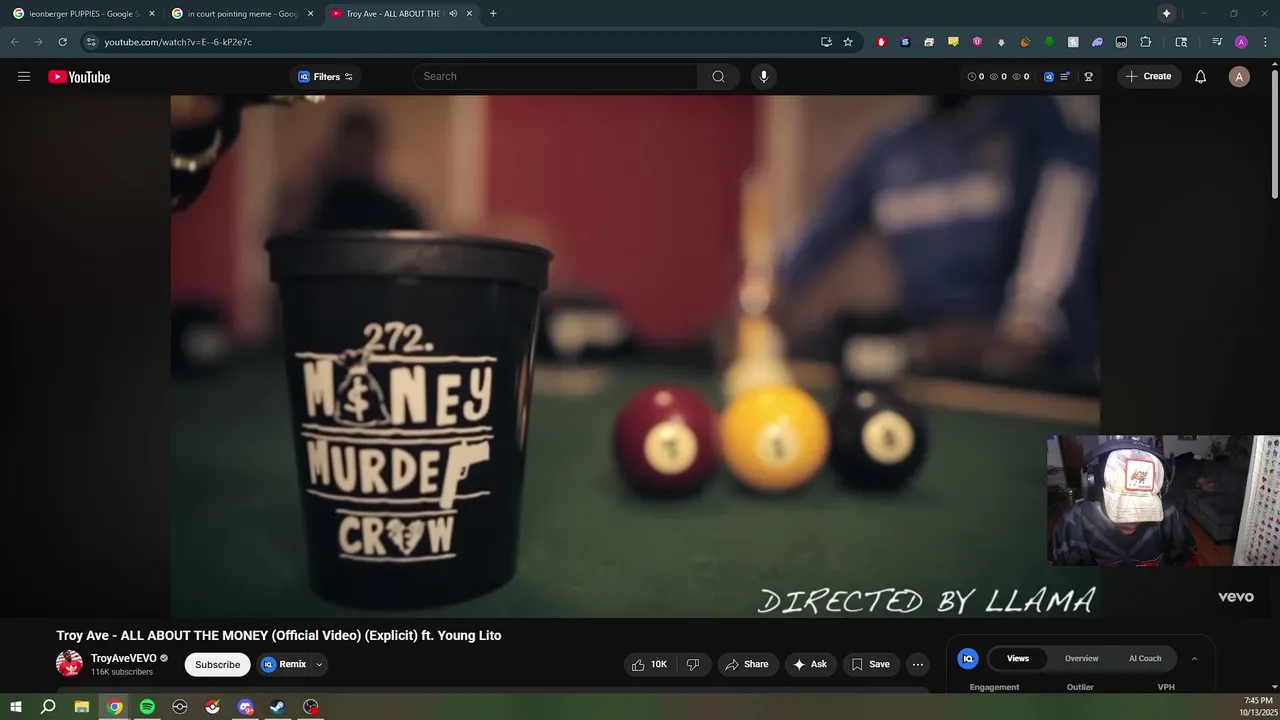
Task: Start a voice search with the microphone
Action: pyautogui.click(x=764, y=77)
